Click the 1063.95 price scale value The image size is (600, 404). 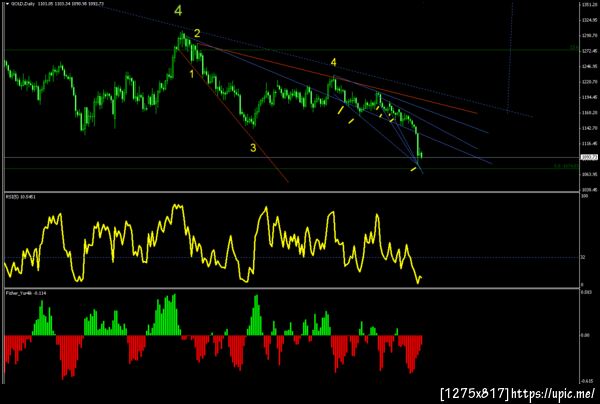[590, 174]
